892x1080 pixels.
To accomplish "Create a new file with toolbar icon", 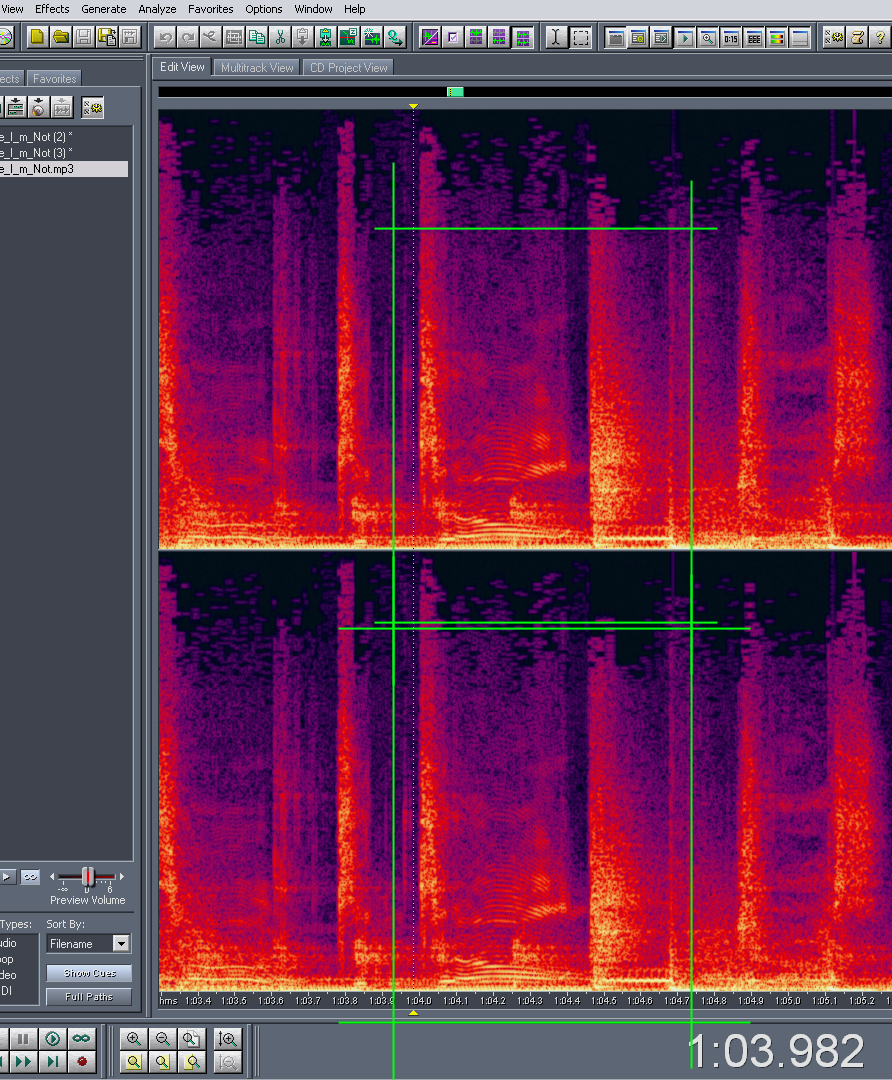I will [37, 38].
